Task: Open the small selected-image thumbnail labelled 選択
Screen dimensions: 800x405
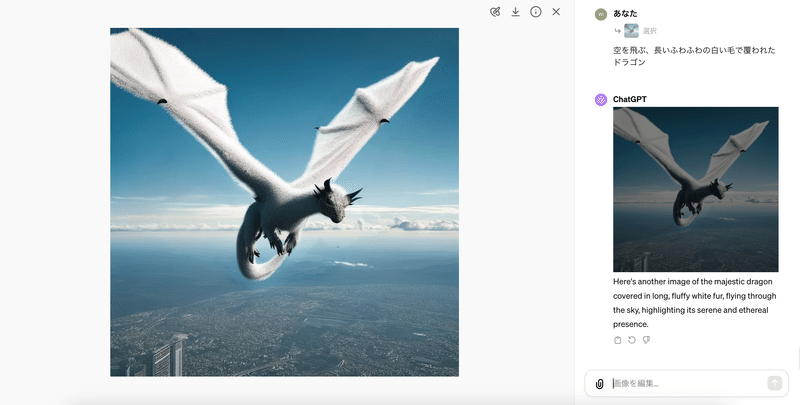Action: coord(631,31)
